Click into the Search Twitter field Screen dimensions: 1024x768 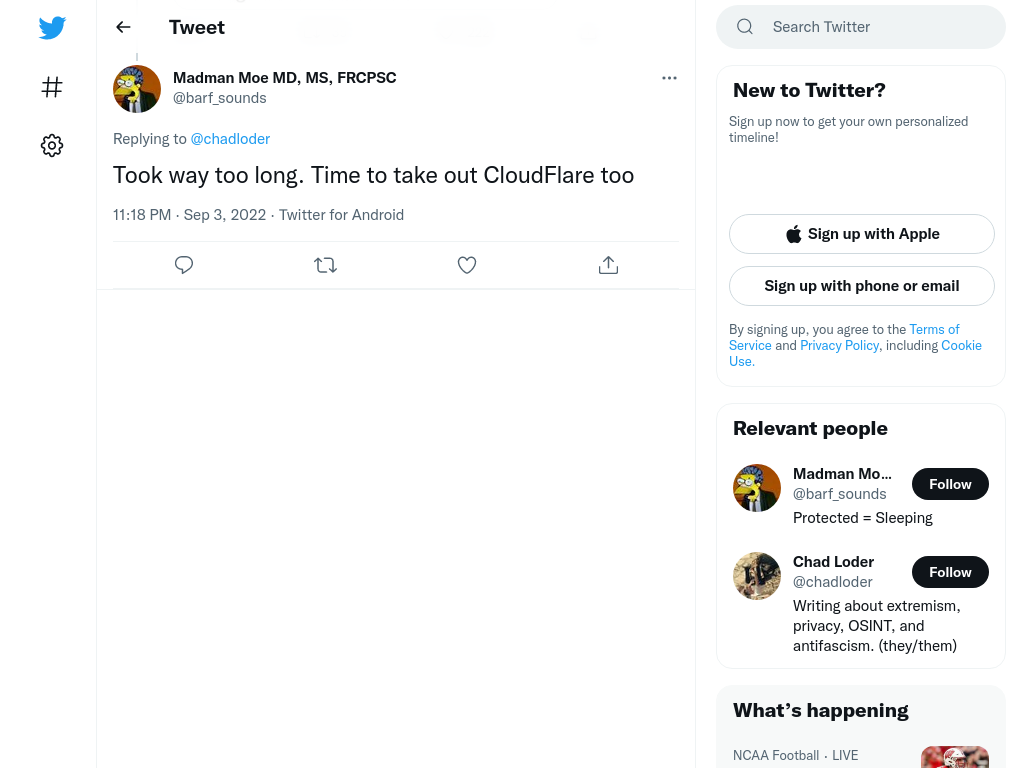click(861, 27)
